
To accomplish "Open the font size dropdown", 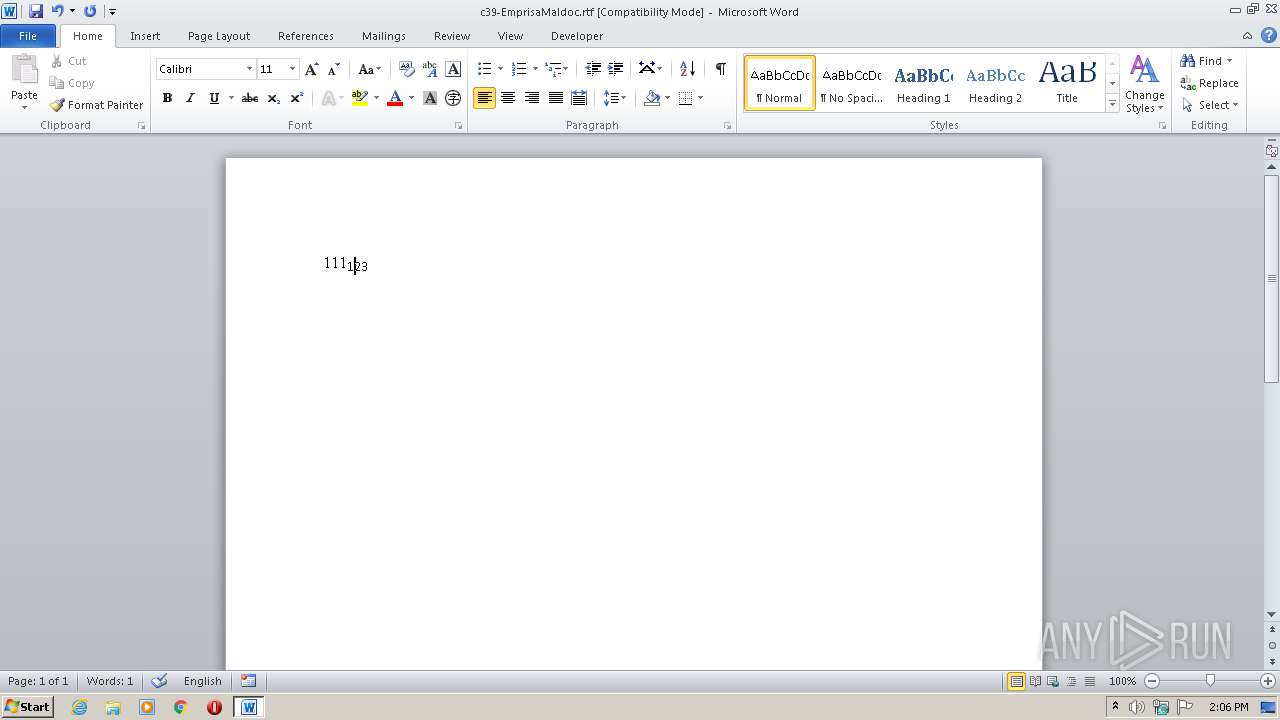I will pos(292,69).
